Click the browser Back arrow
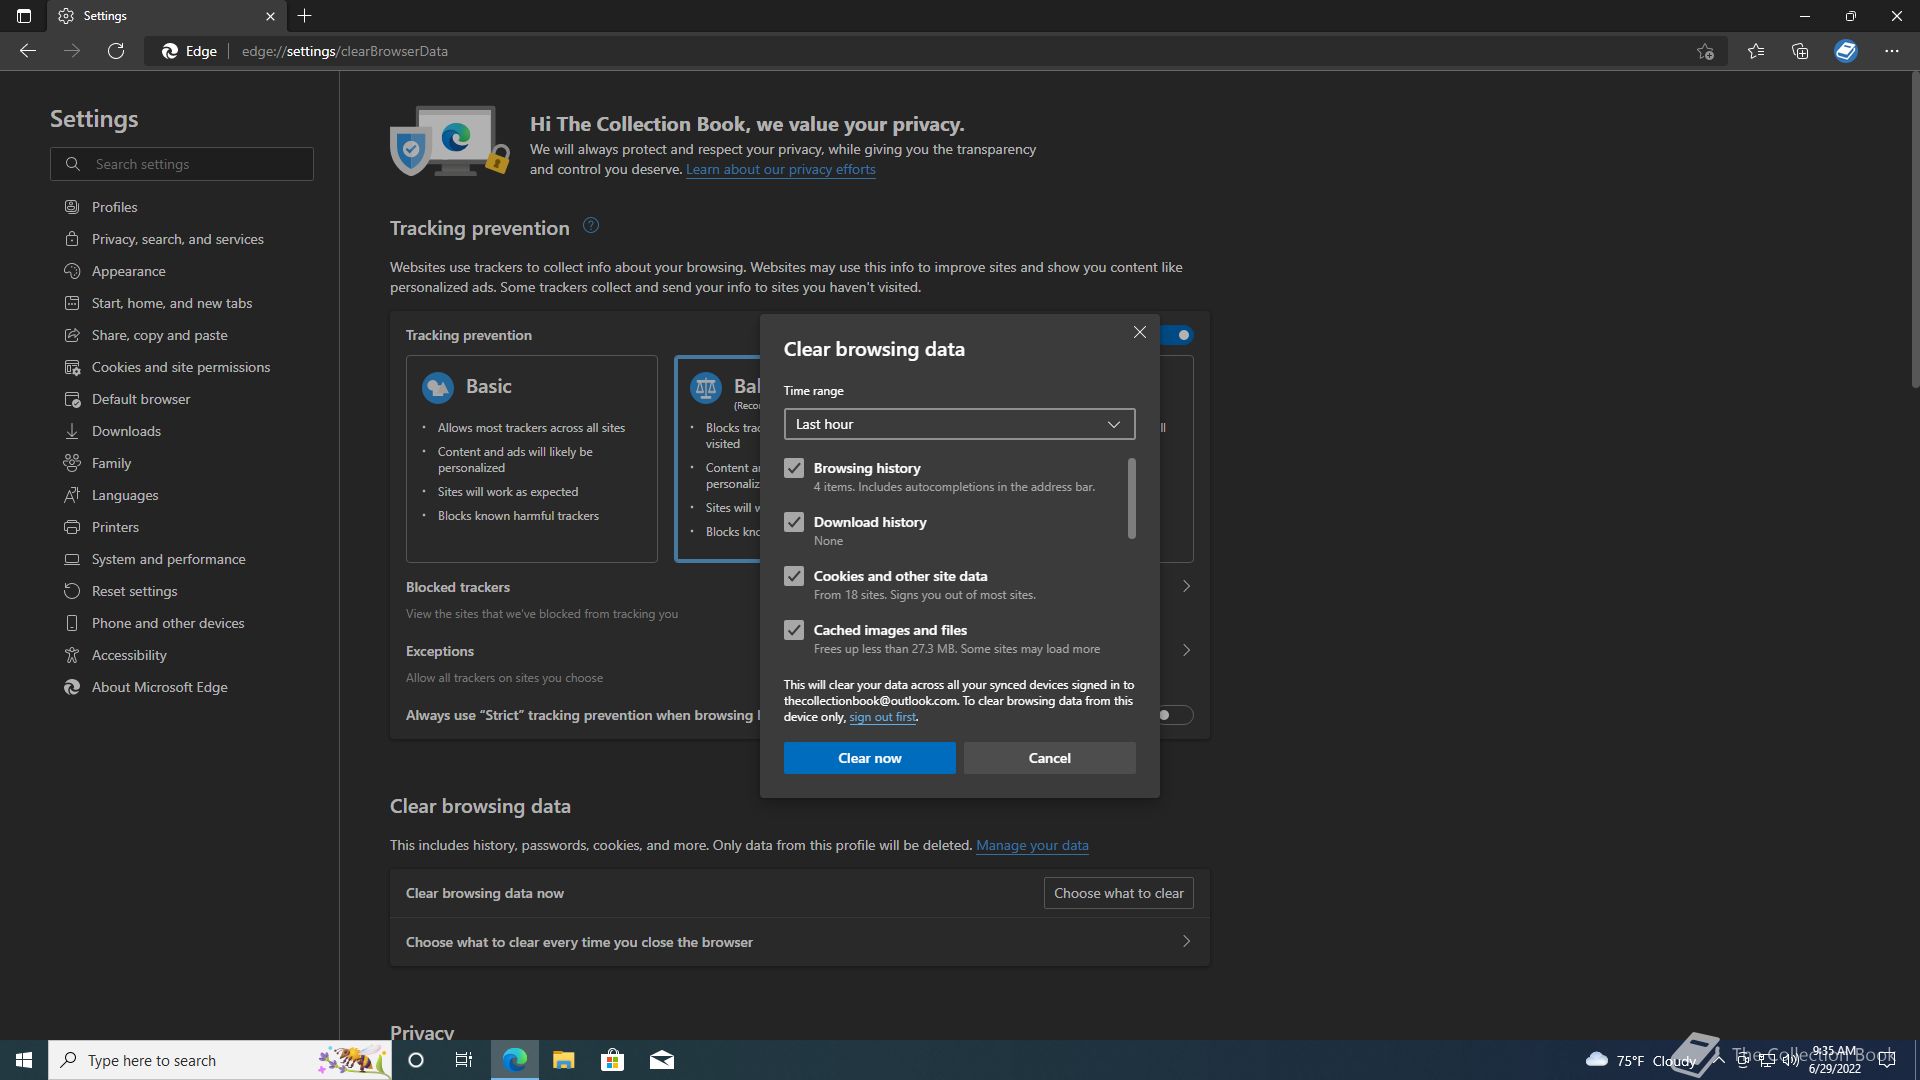 (28, 51)
